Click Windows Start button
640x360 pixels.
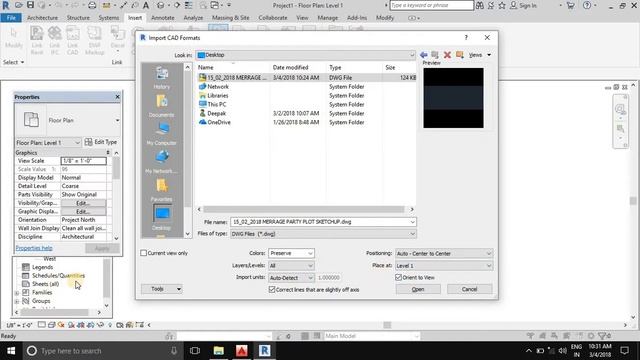11,351
